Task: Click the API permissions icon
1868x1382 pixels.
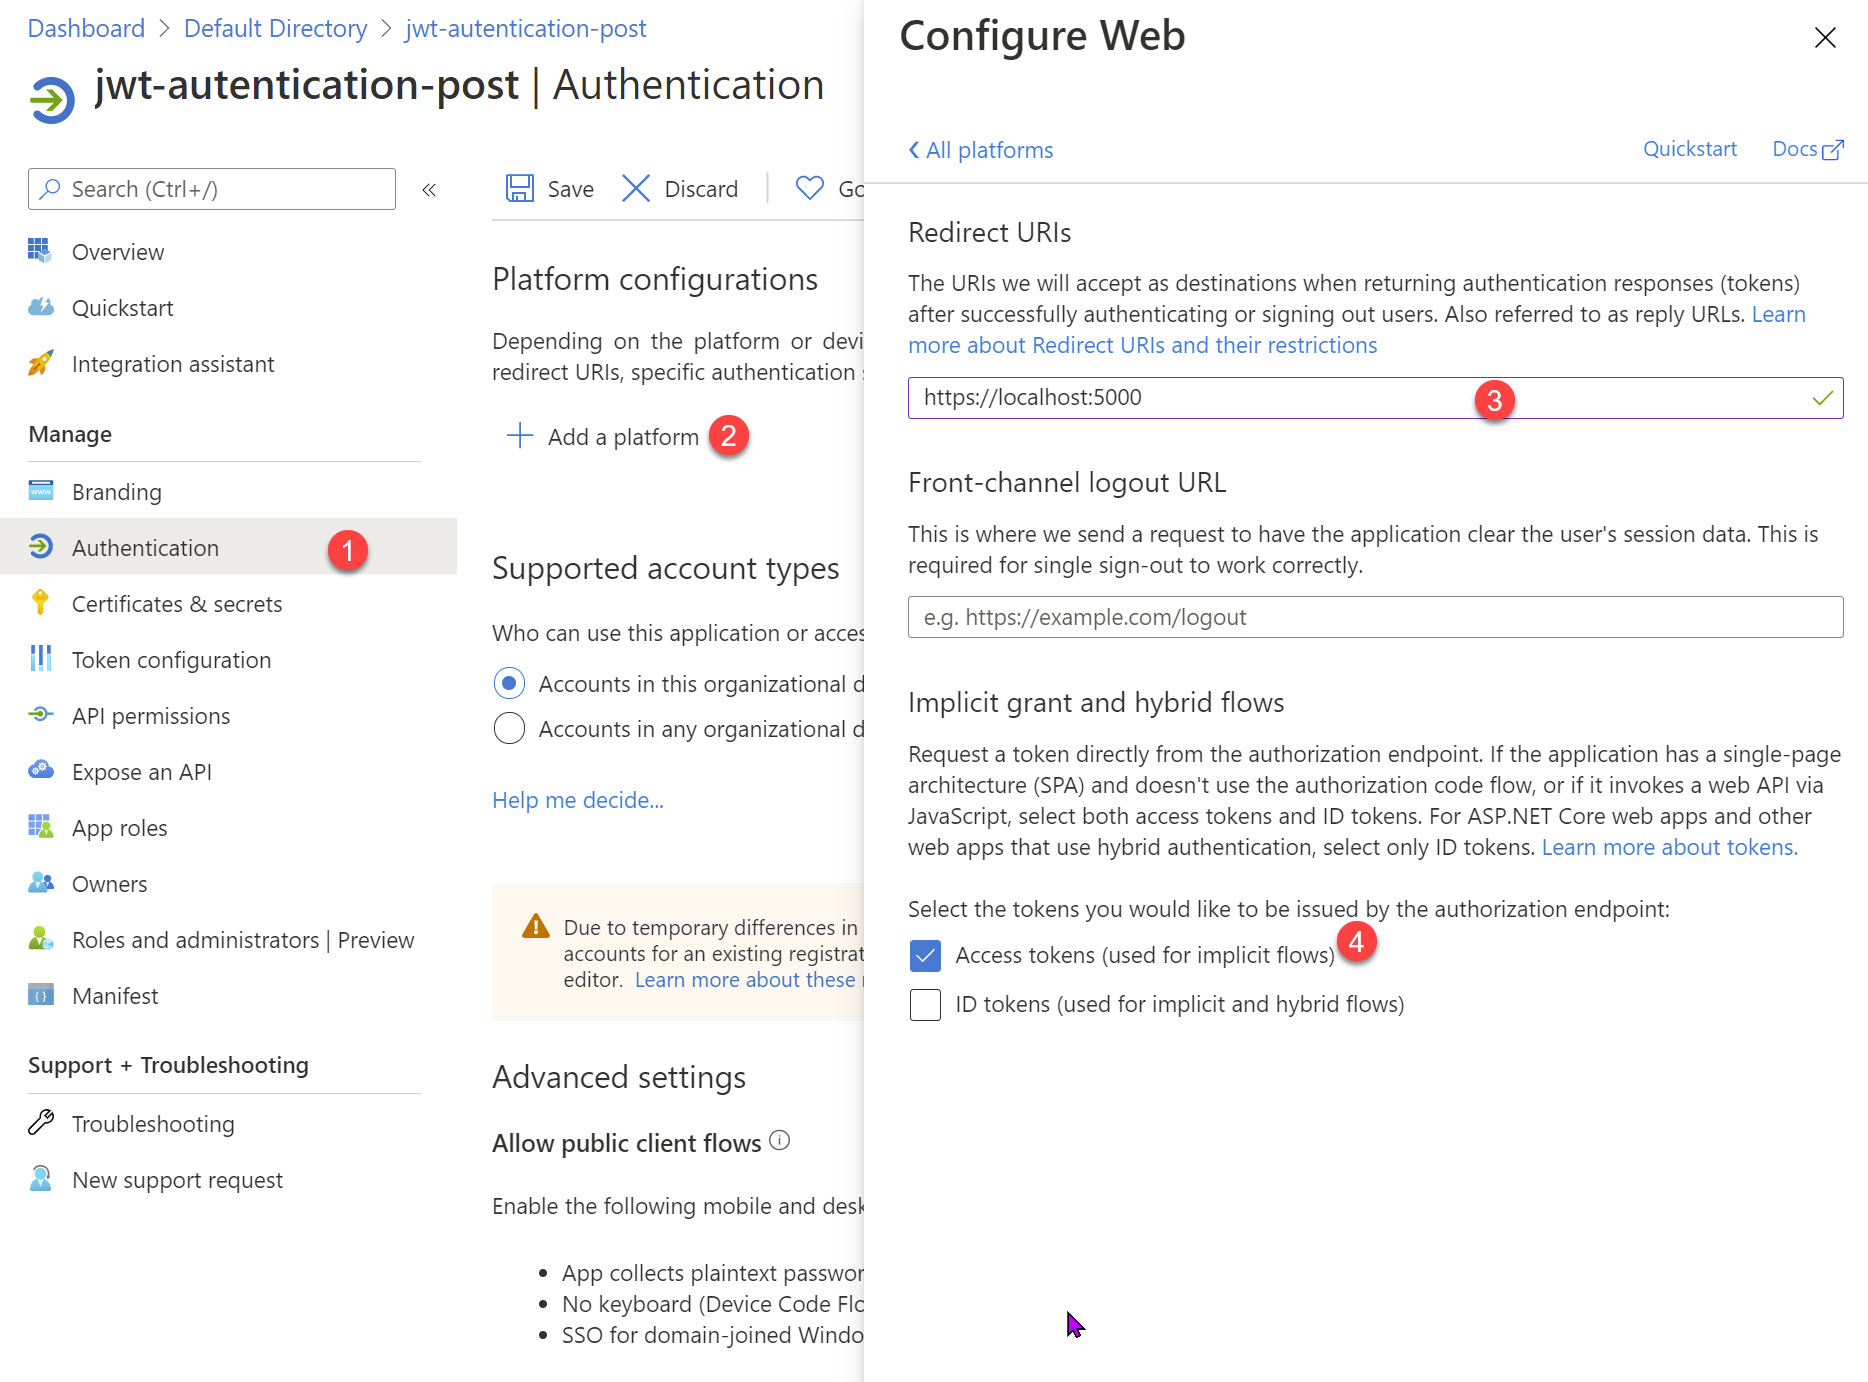Action: point(40,715)
